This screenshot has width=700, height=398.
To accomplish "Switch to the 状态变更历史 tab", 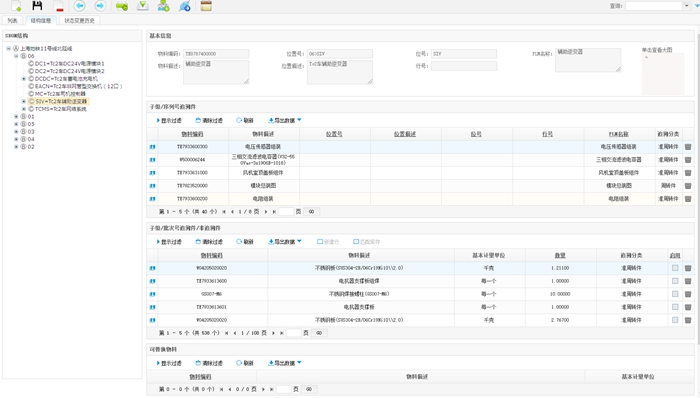I will pos(79,21).
